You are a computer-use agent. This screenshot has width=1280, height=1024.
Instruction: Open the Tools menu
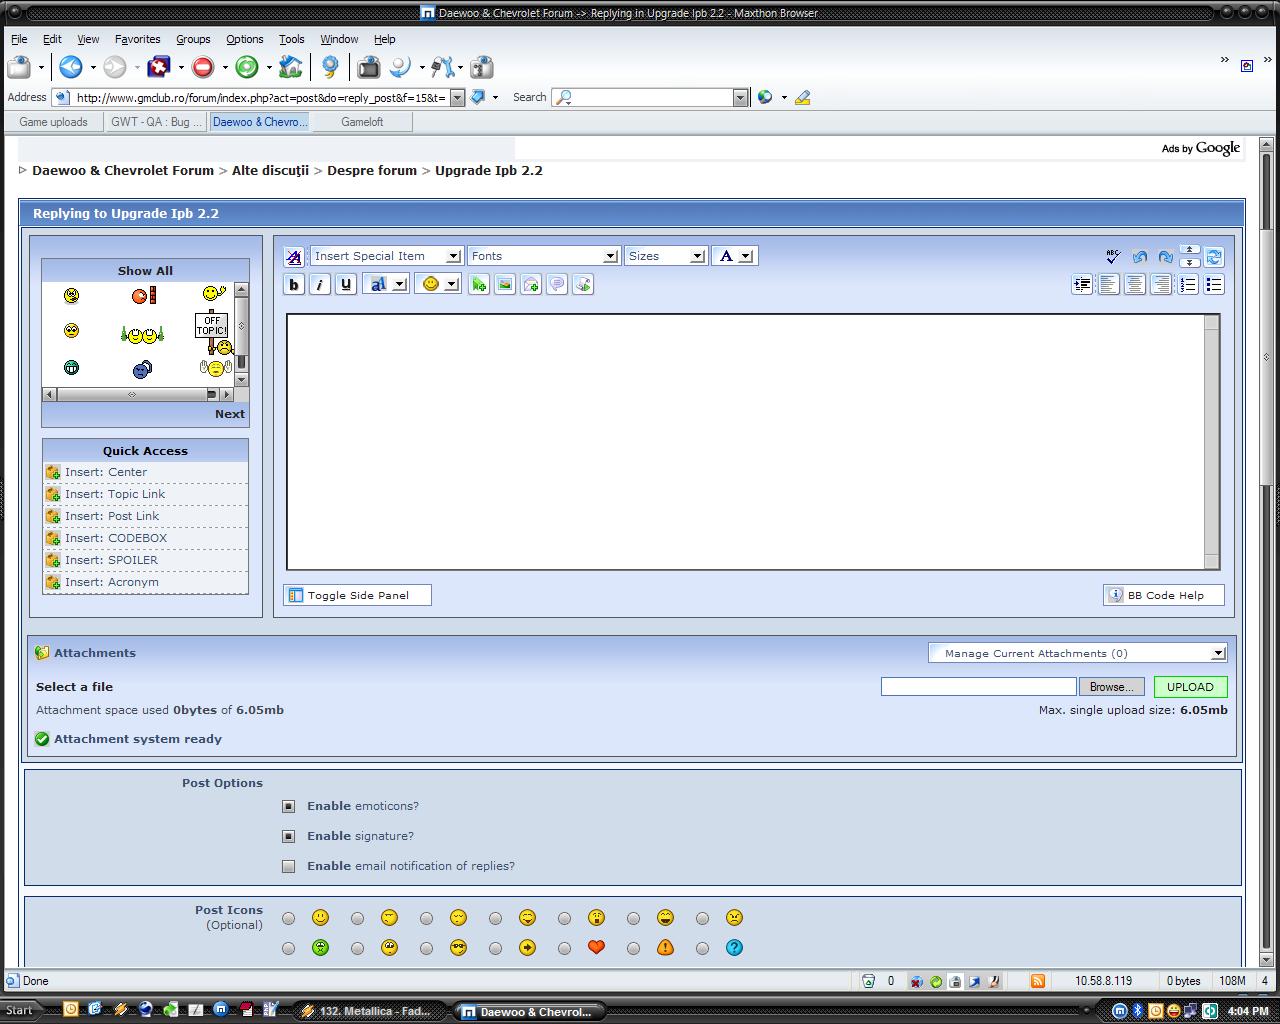[x=291, y=39]
